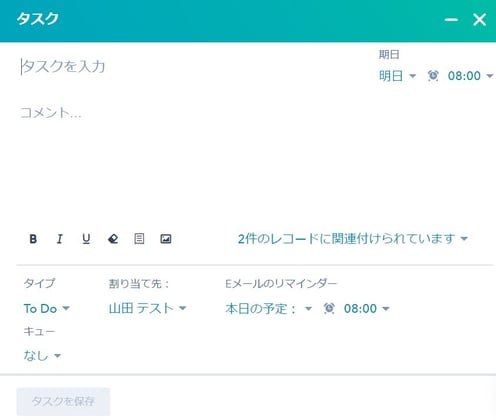The width and height of the screenshot is (496, 420).
Task: Click the 期日 label
Action: coord(389,54)
